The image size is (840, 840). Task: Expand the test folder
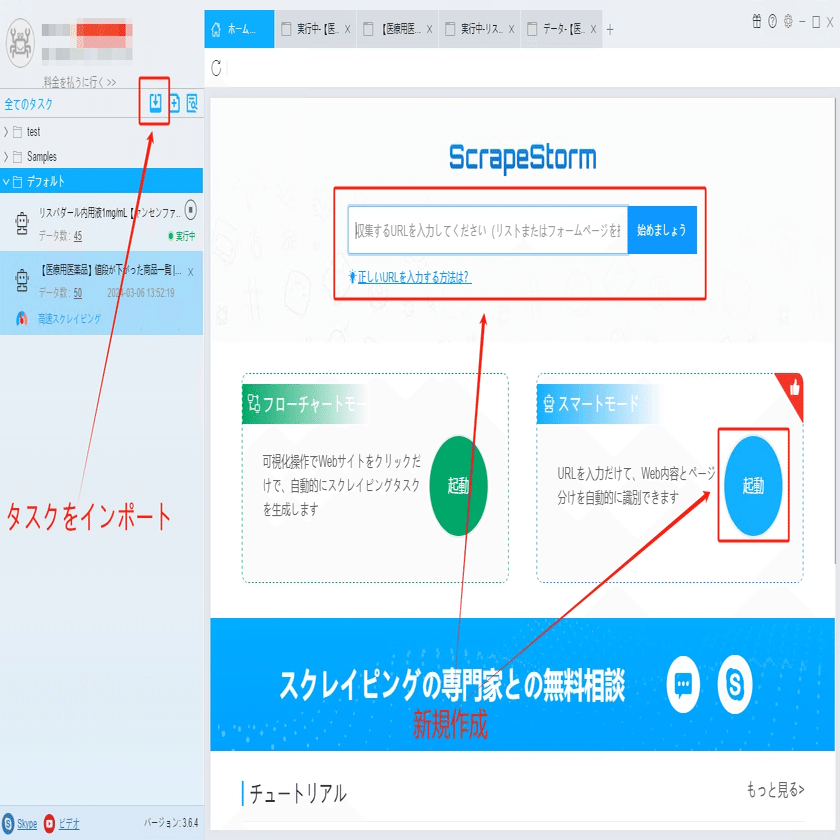(6, 131)
